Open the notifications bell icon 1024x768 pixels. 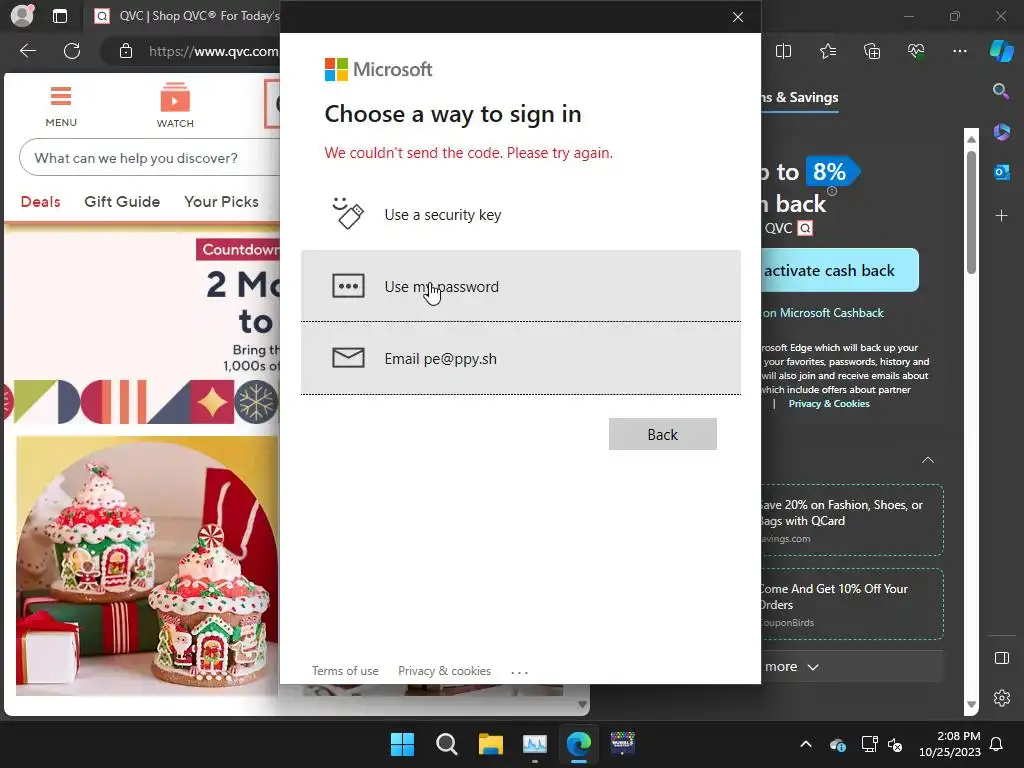coord(997,744)
